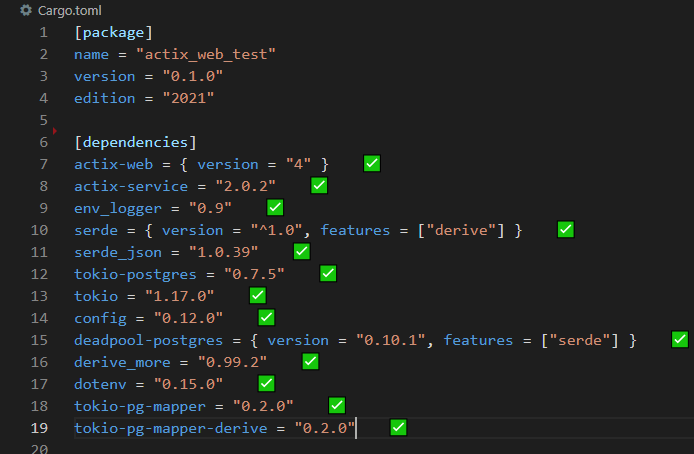Click the env_logger dependency name
This screenshot has height=454, width=694.
pos(118,208)
